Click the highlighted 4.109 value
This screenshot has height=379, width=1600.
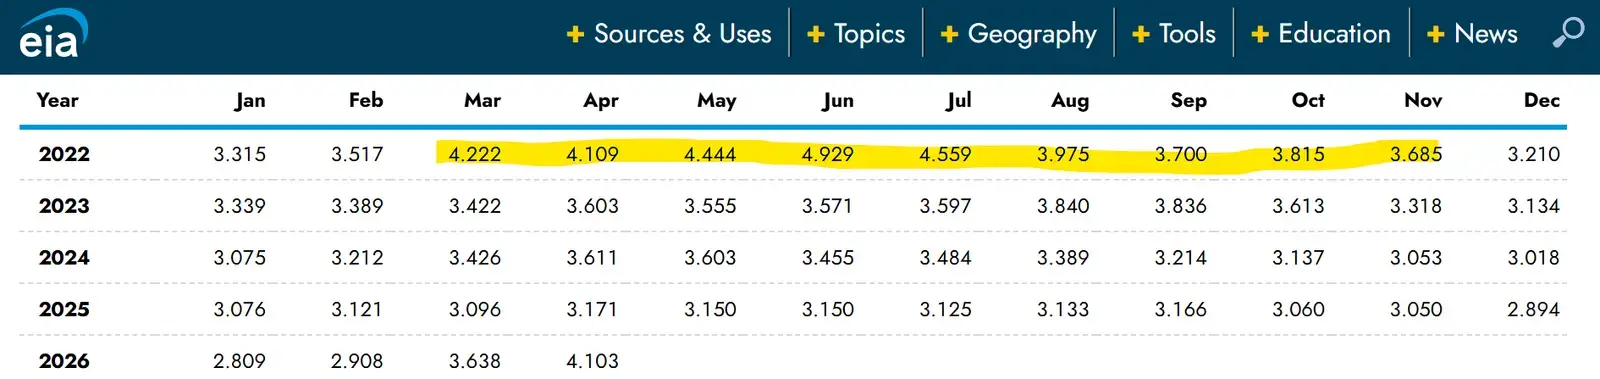[x=592, y=154]
